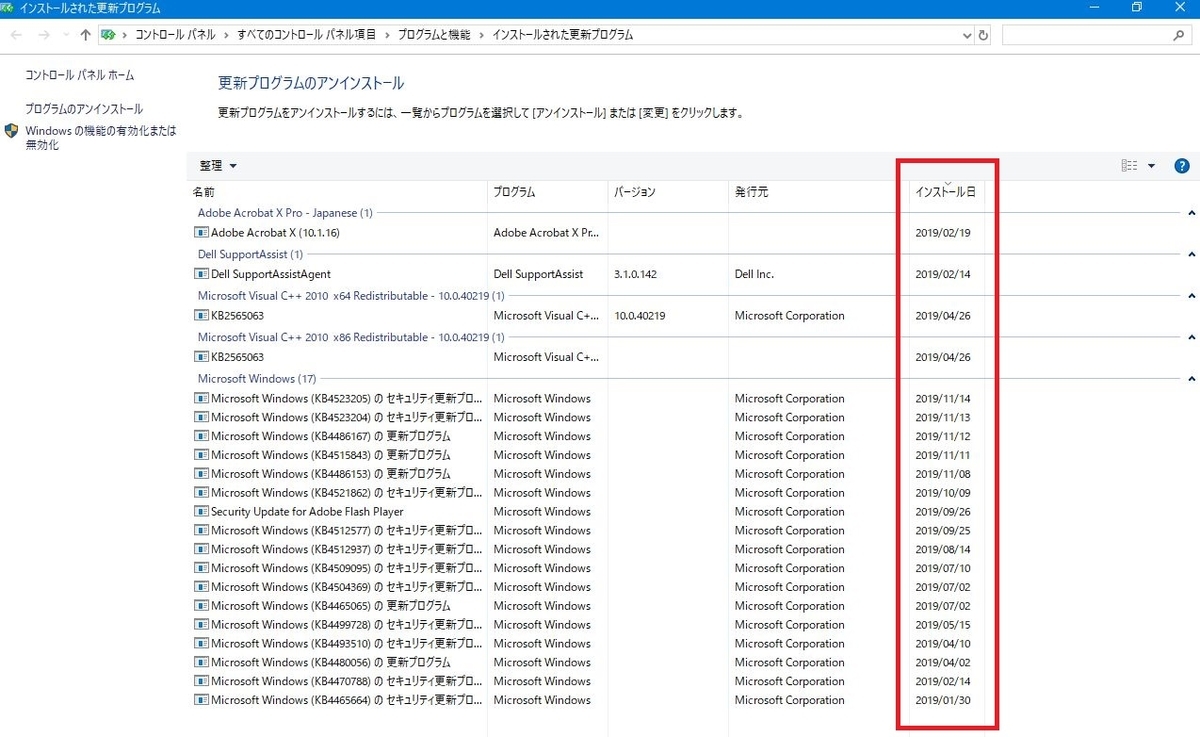The height and width of the screenshot is (737, 1200).
Task: Click the forward navigation arrow
Action: (44, 35)
